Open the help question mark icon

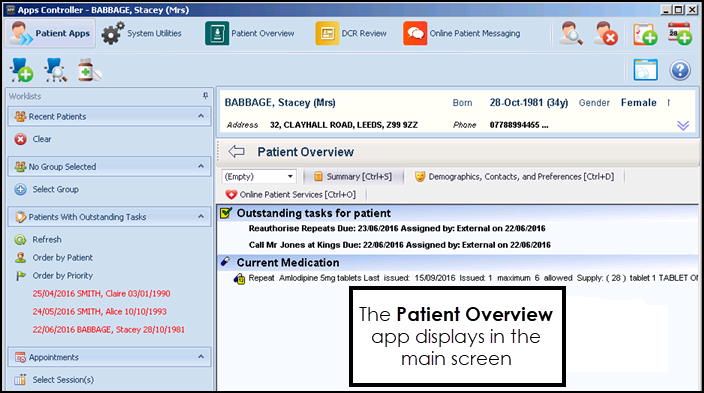(680, 71)
